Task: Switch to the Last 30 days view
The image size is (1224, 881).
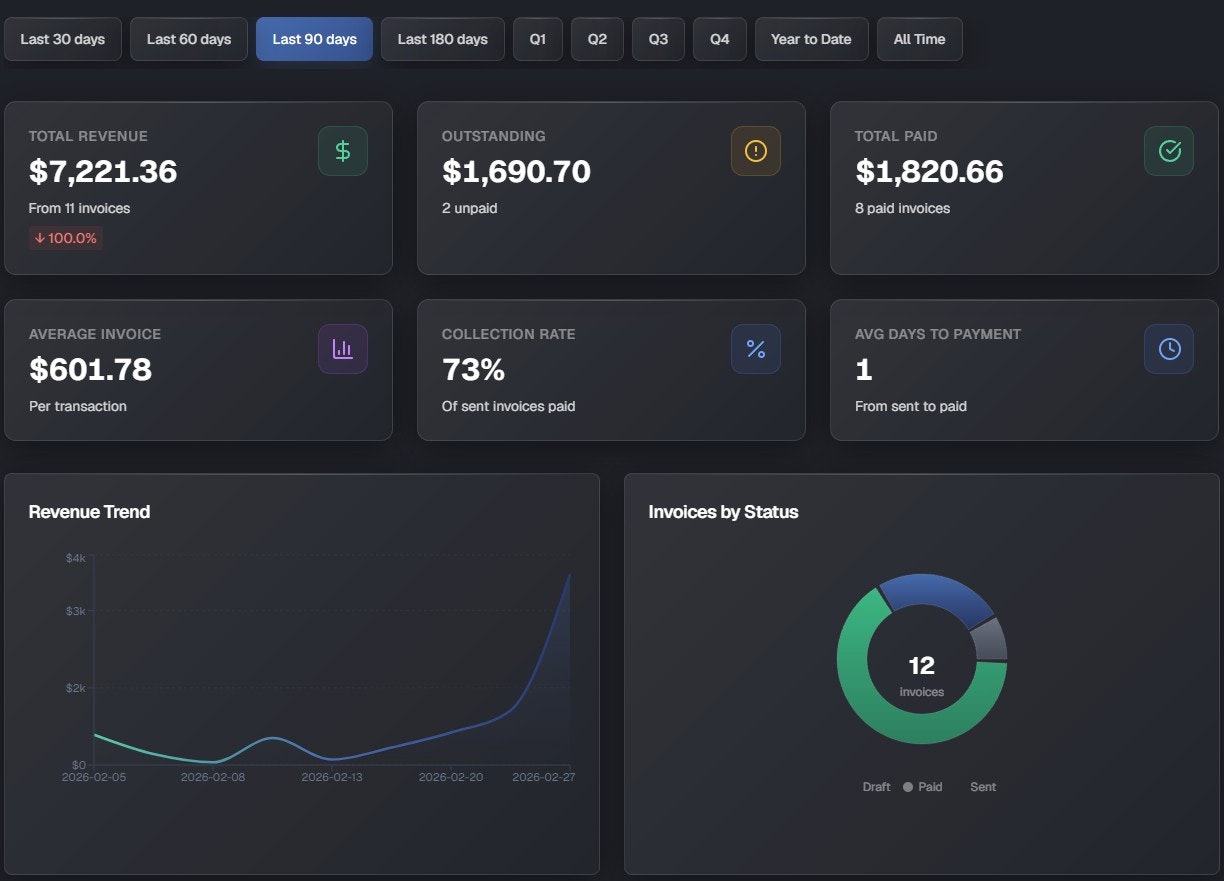Action: point(62,38)
